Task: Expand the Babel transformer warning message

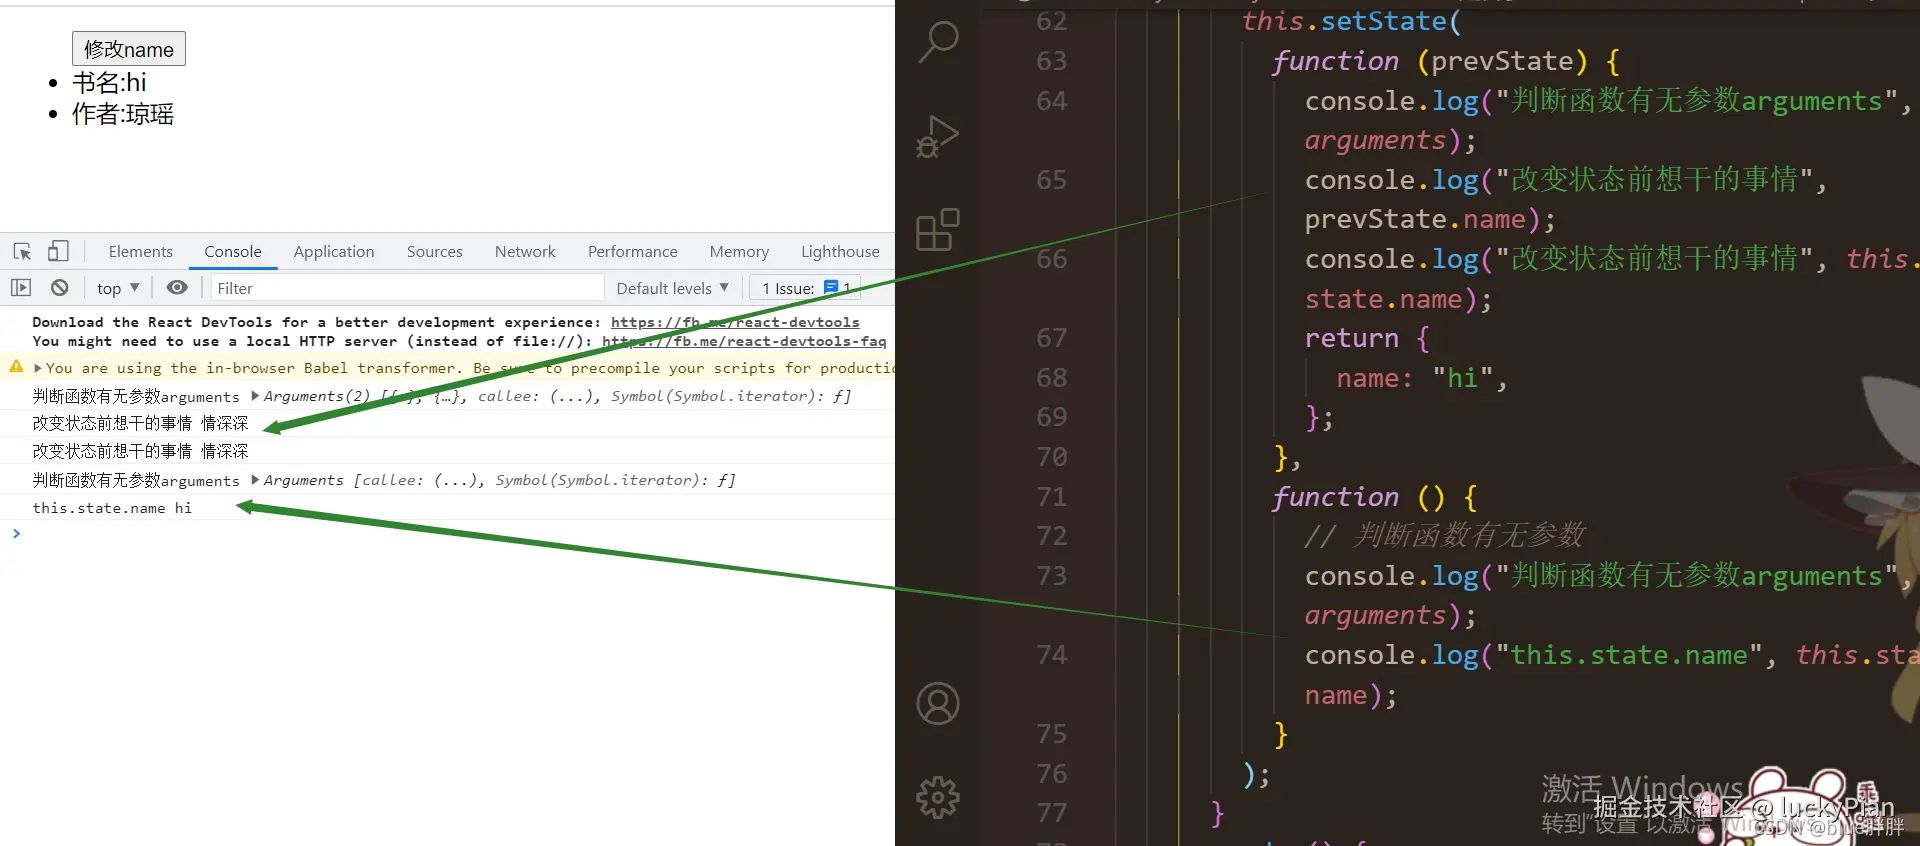Action: point(38,368)
